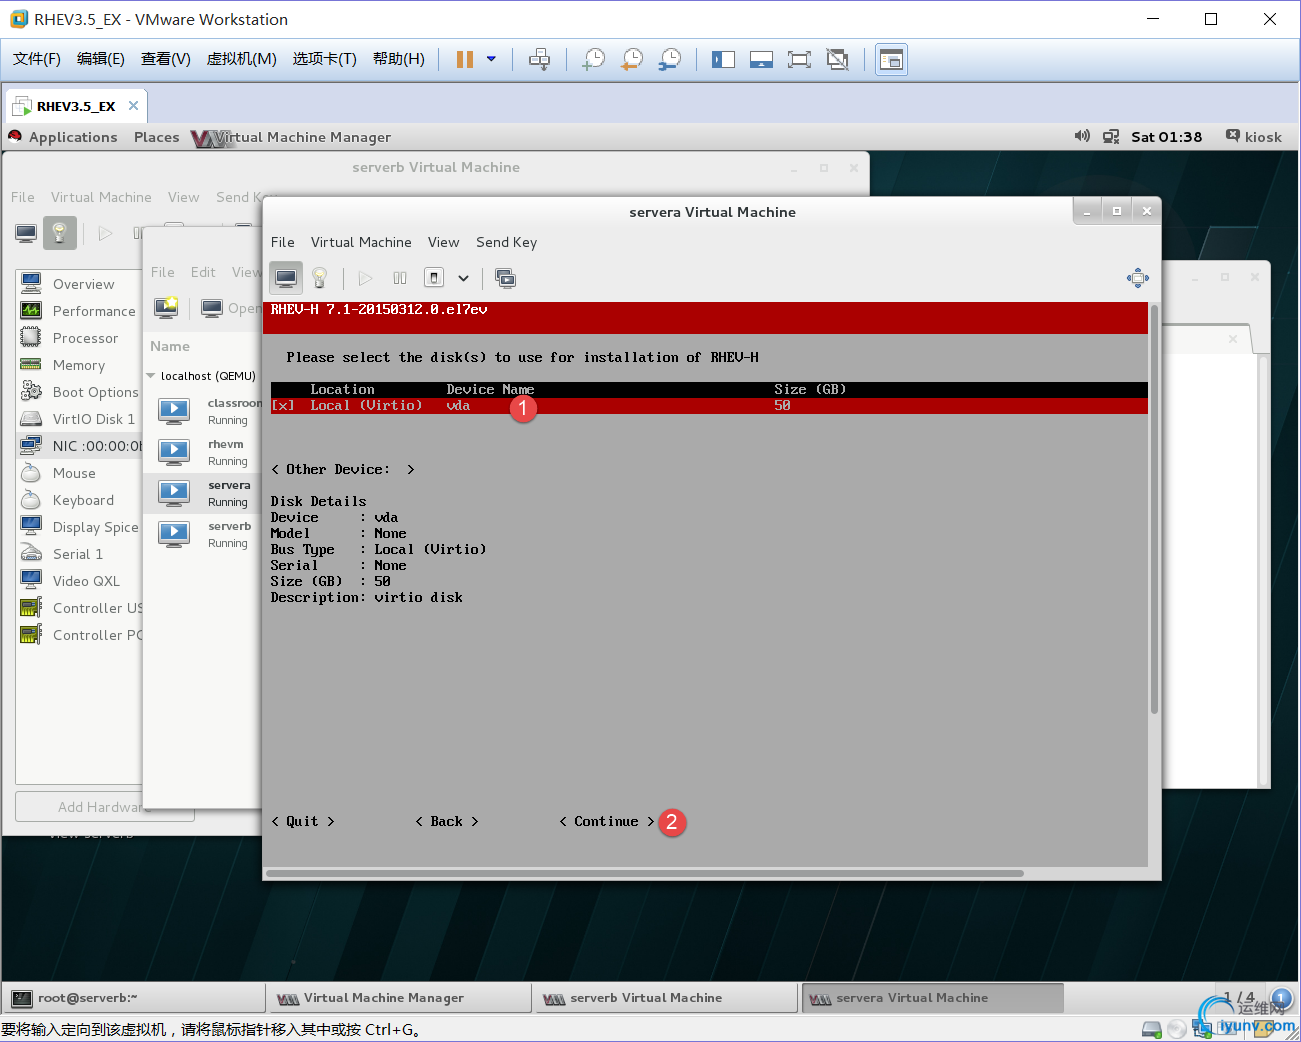
Task: Show hardware details lightbulb in servera window
Action: click(320, 278)
